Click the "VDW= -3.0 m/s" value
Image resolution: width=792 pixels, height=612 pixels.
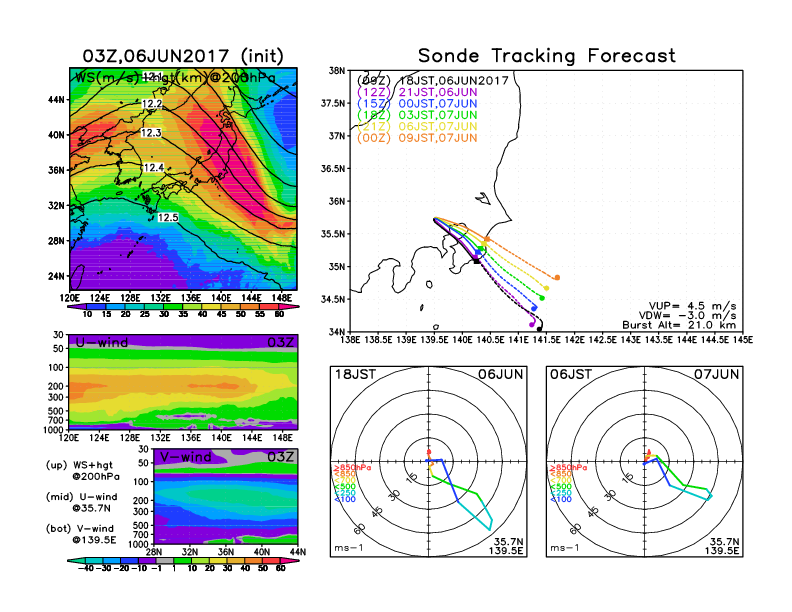coord(687,316)
